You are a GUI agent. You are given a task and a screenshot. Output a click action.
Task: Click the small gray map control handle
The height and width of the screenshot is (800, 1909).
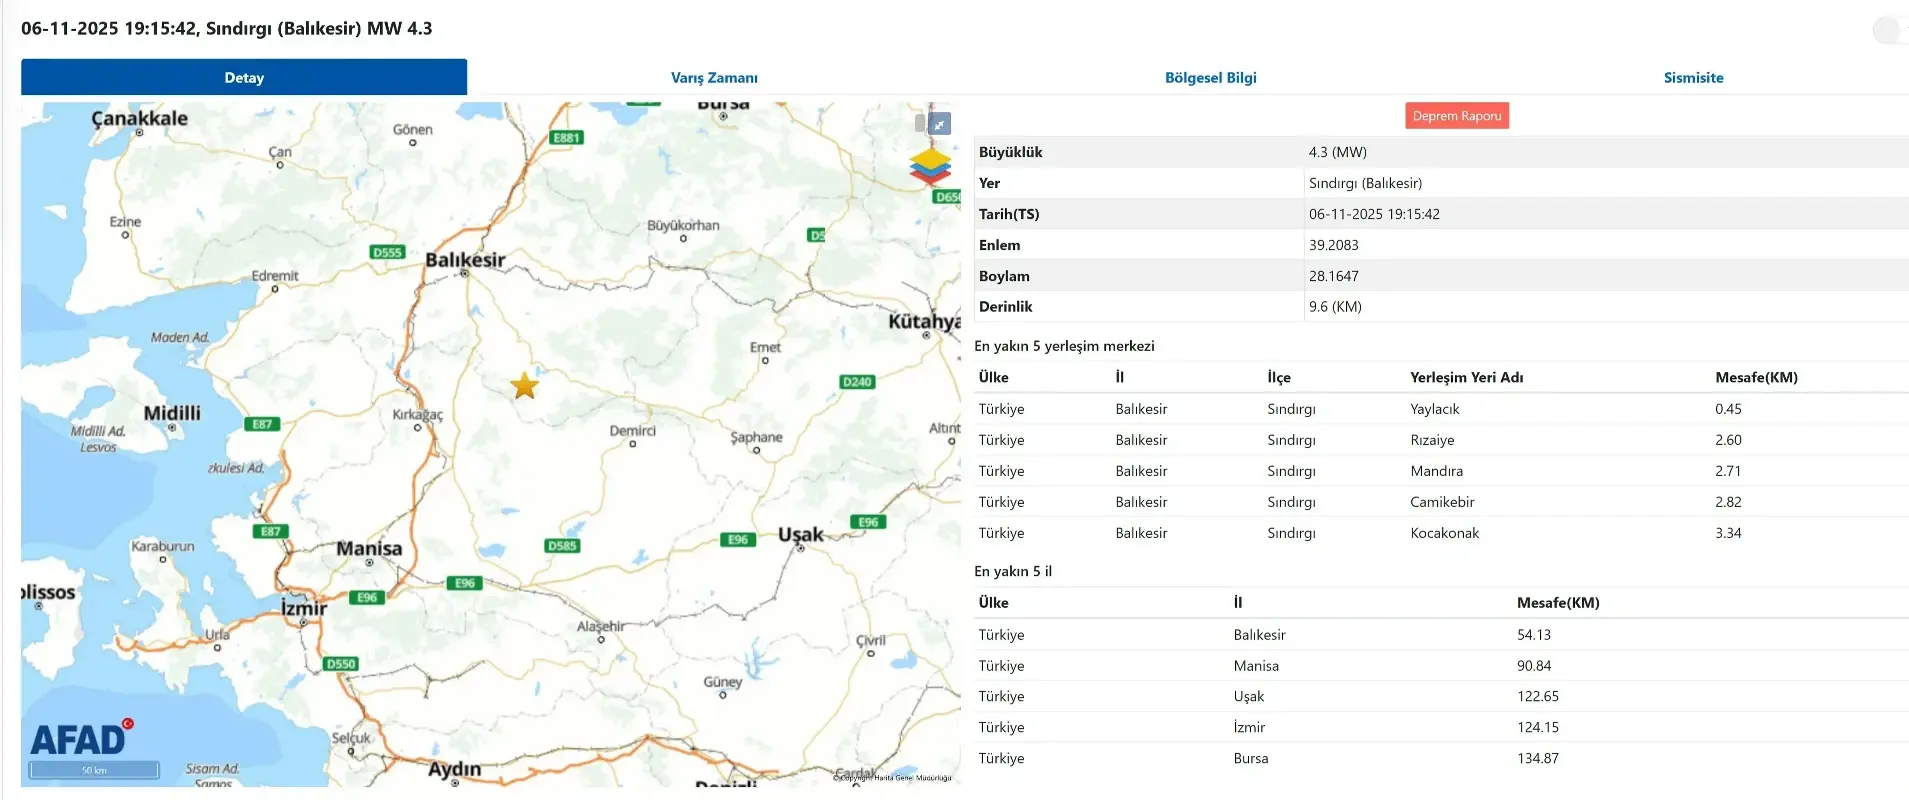[920, 123]
